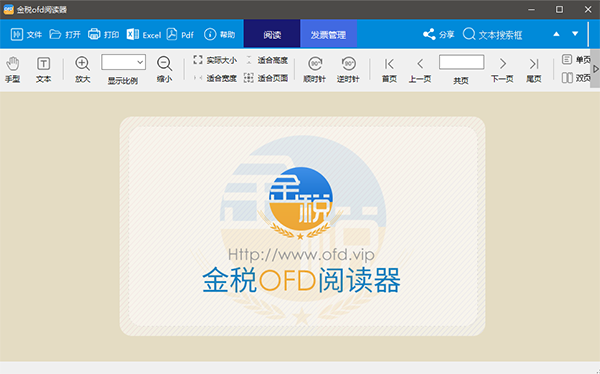Open the 显示比例 zoom ratio dropdown

124,62
